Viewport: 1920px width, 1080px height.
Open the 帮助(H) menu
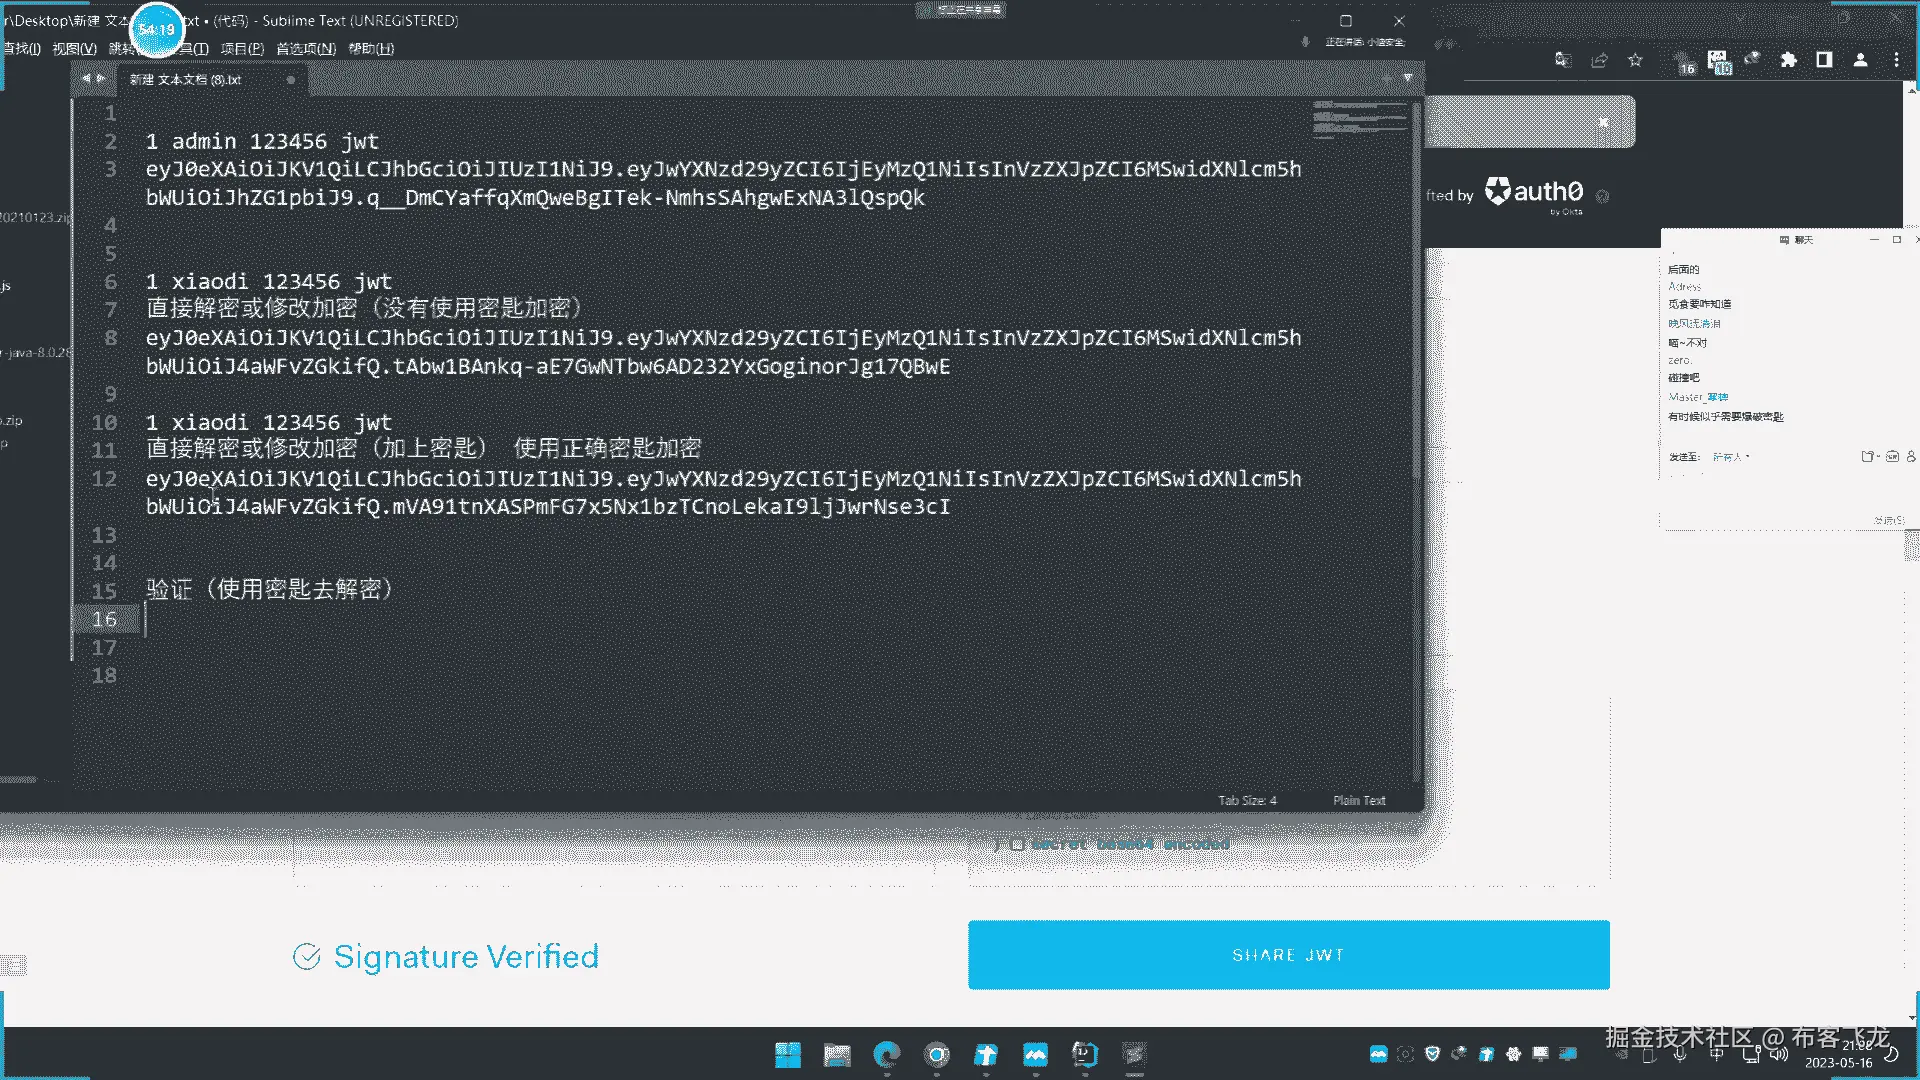click(x=371, y=48)
